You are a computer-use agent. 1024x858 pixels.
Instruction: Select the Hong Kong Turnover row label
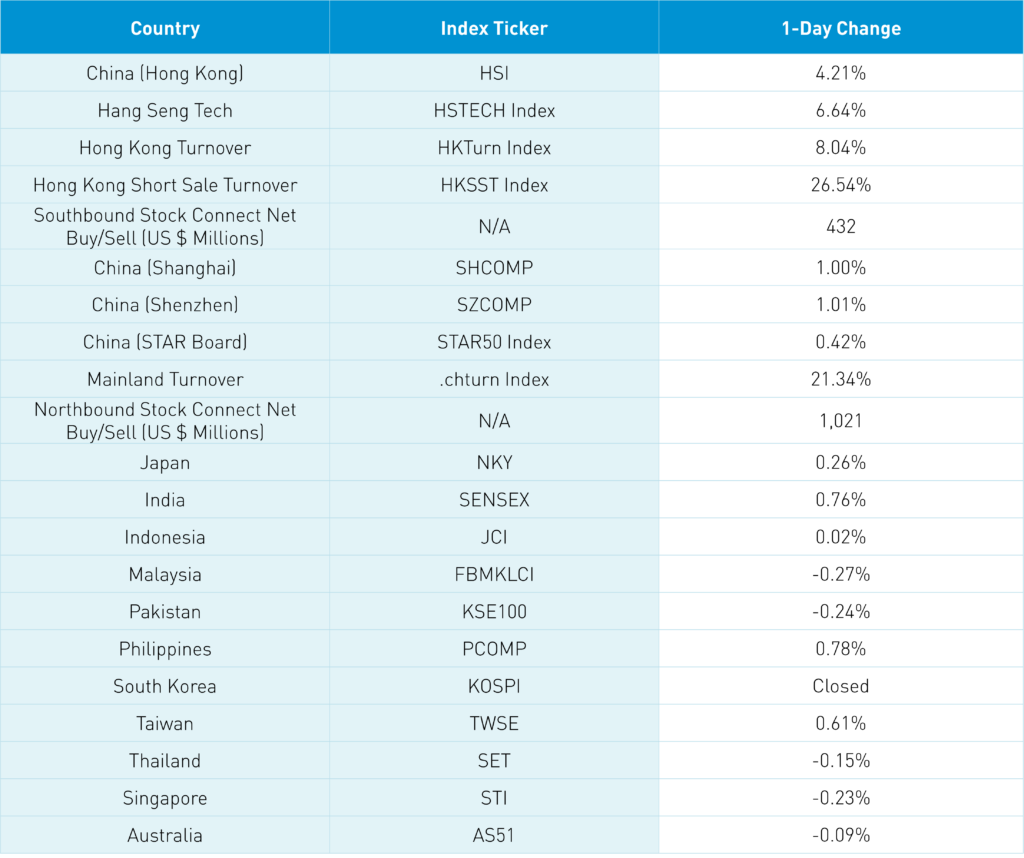pos(165,148)
